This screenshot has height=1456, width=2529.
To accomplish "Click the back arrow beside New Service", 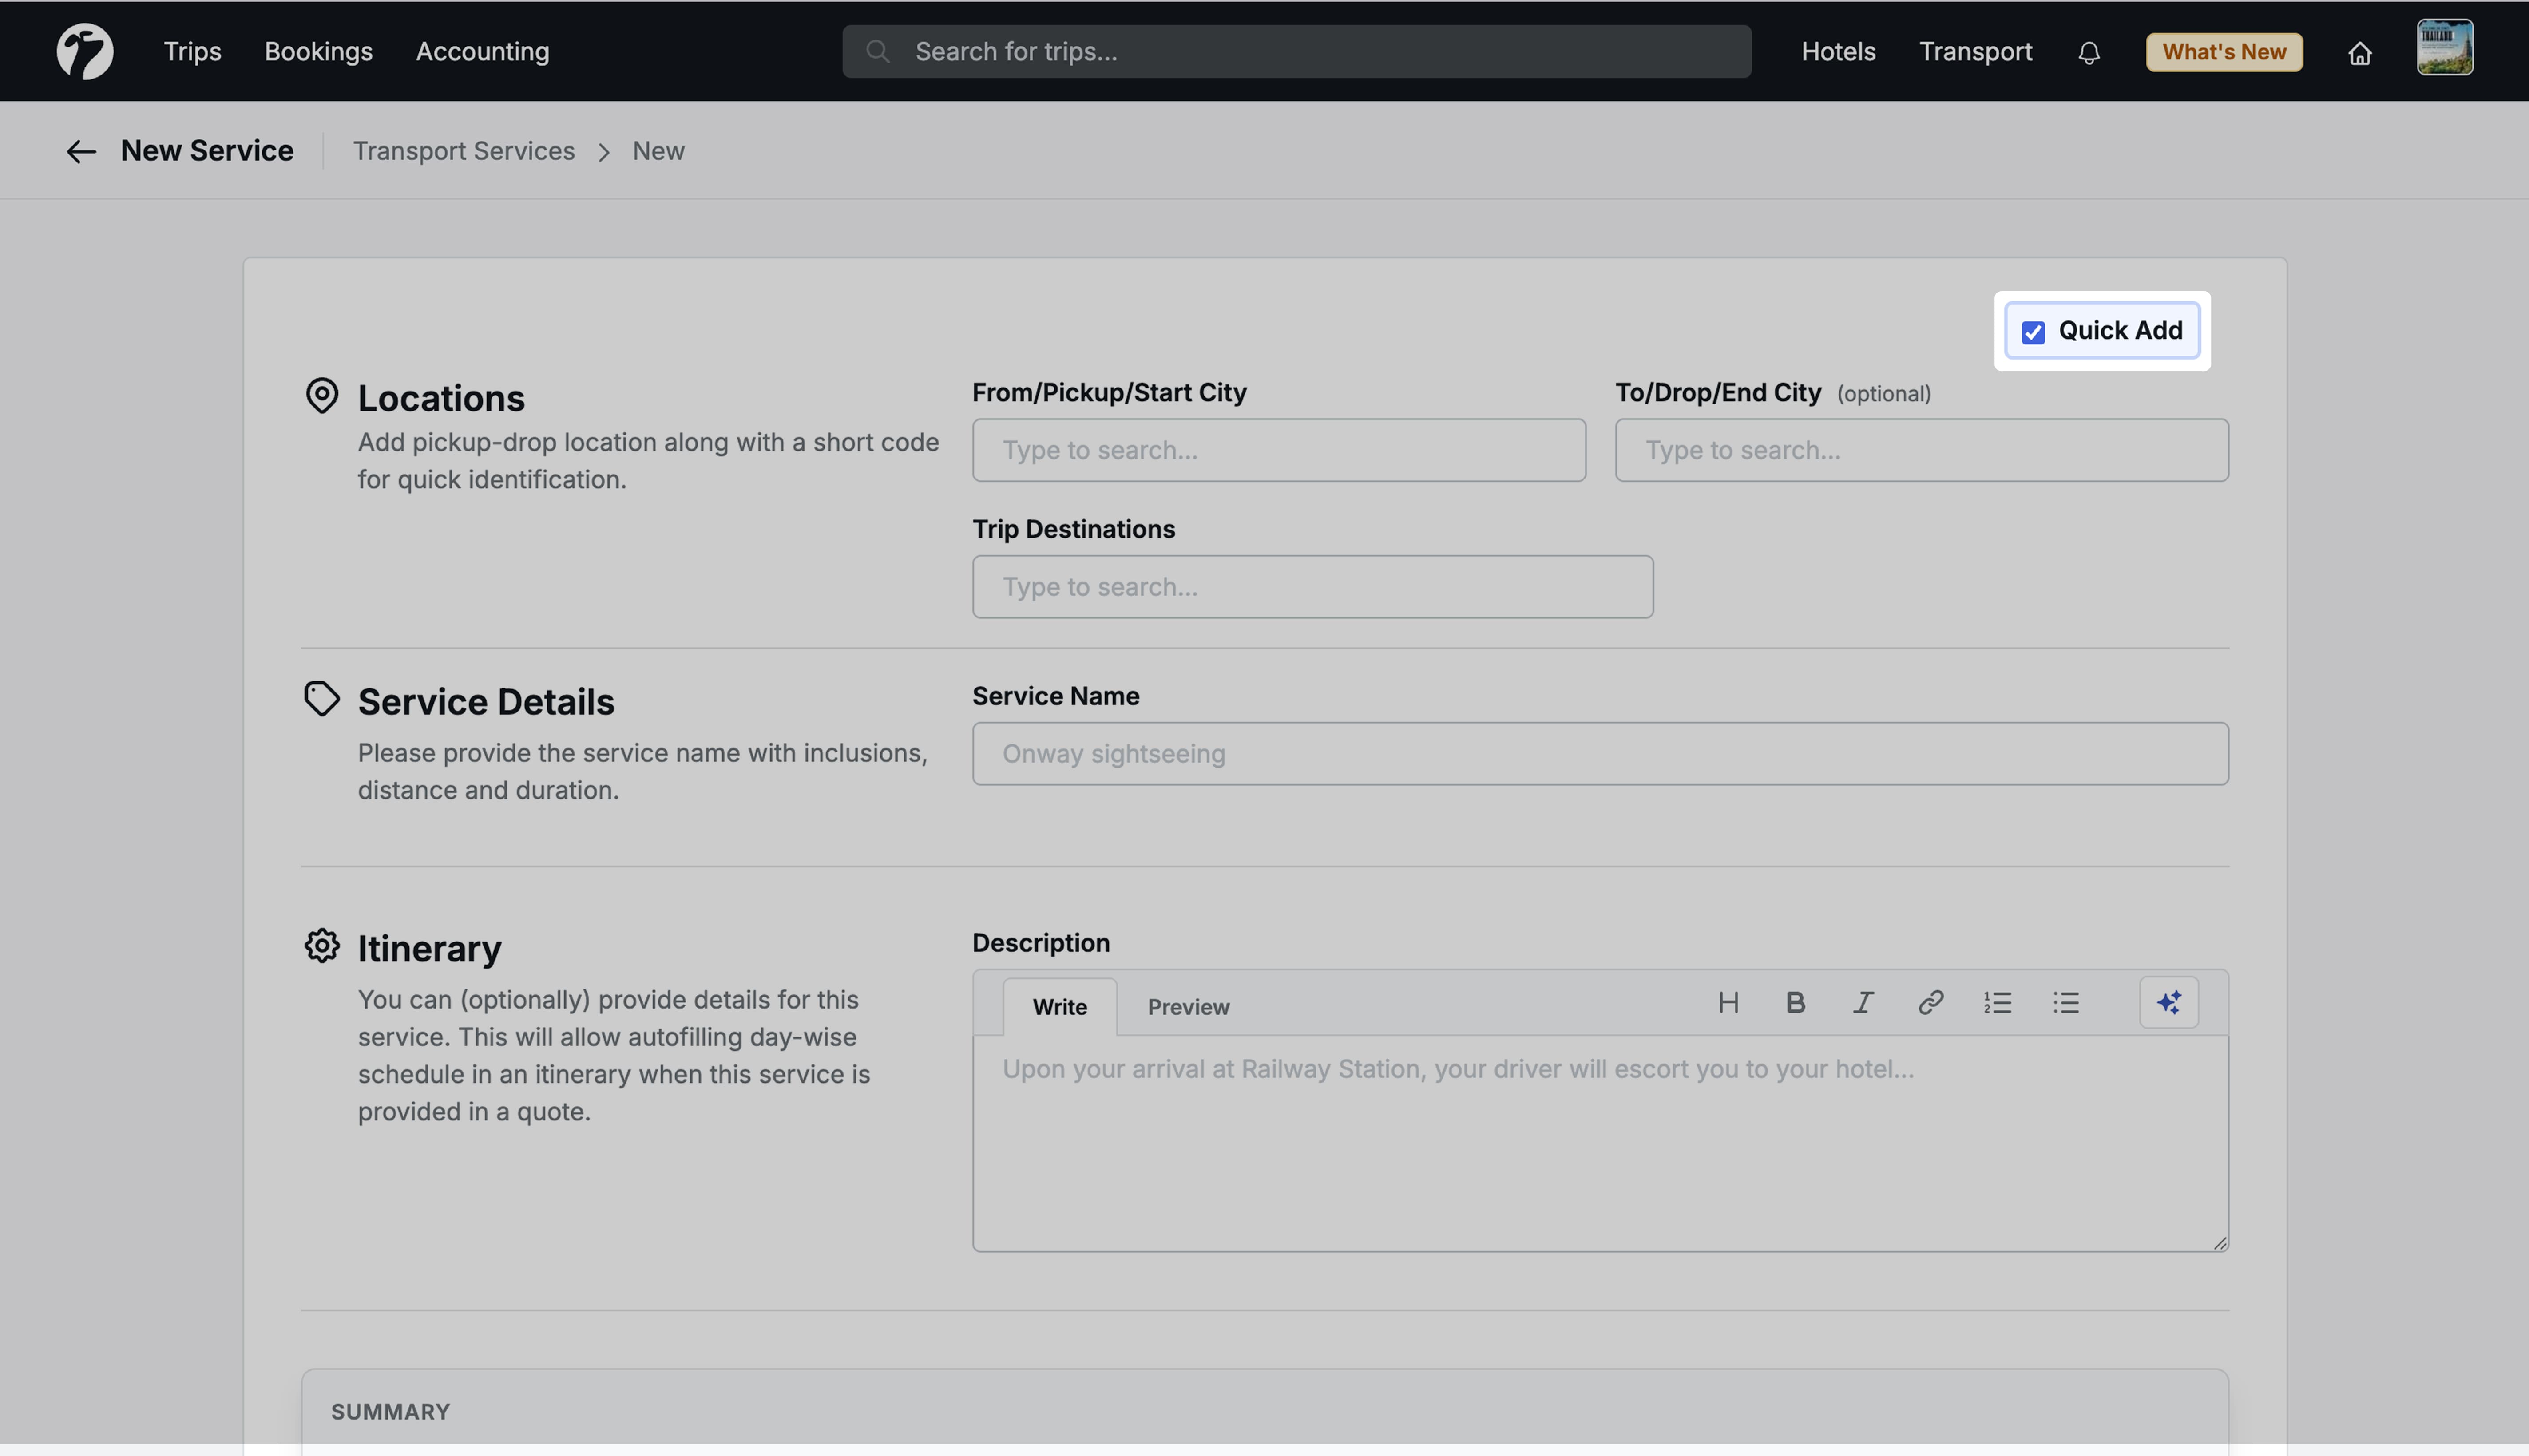I will [x=81, y=151].
